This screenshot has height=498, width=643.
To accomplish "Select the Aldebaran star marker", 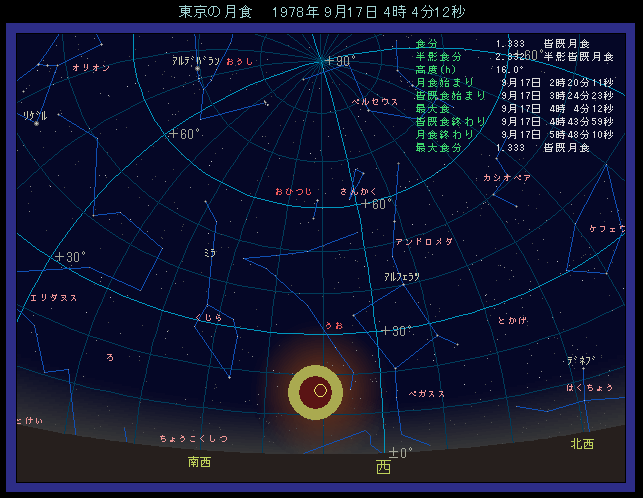I will click(x=197, y=69).
